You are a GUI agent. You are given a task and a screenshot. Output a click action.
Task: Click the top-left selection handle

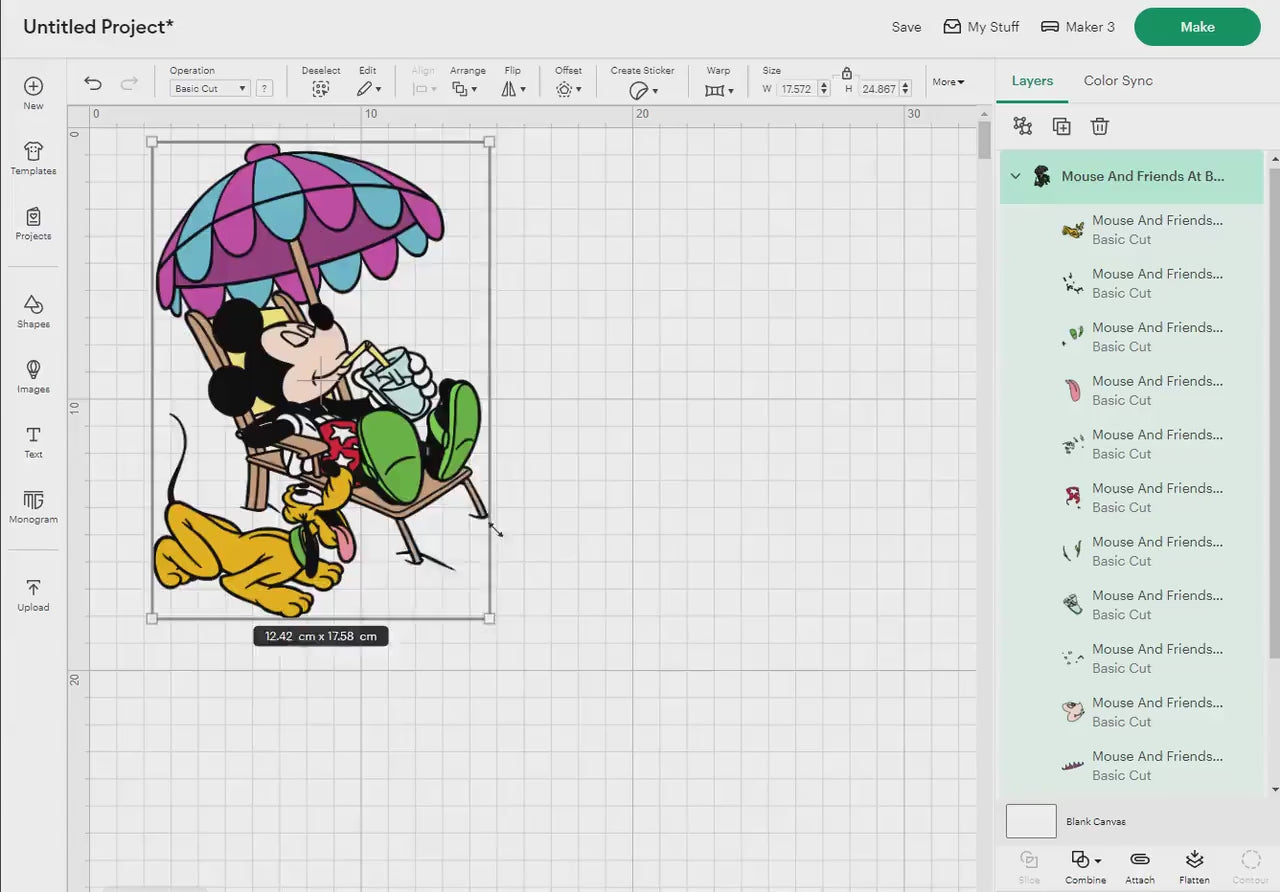152,142
